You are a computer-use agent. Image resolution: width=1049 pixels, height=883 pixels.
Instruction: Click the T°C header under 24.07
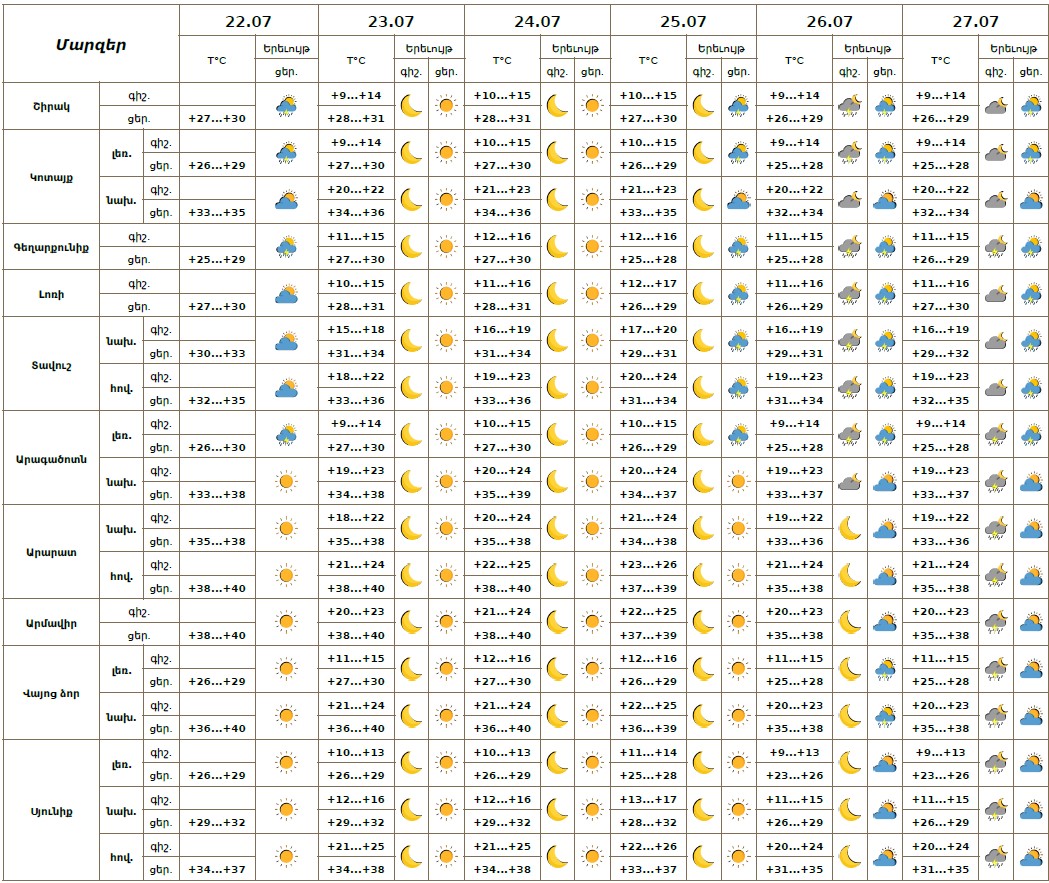pyautogui.click(x=502, y=60)
